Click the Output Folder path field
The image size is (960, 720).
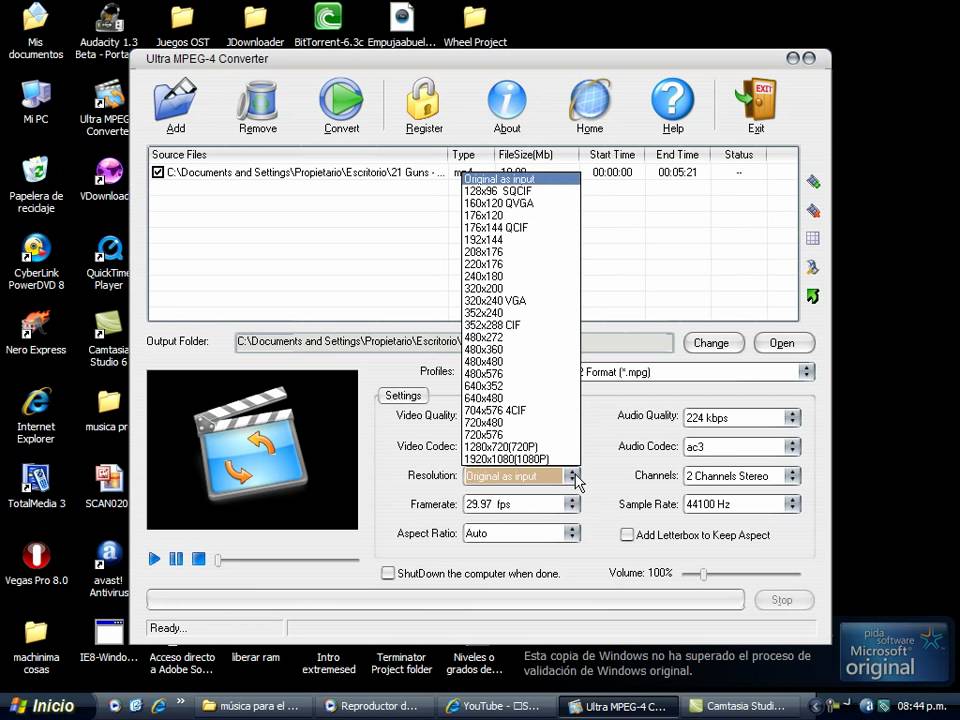tap(454, 343)
